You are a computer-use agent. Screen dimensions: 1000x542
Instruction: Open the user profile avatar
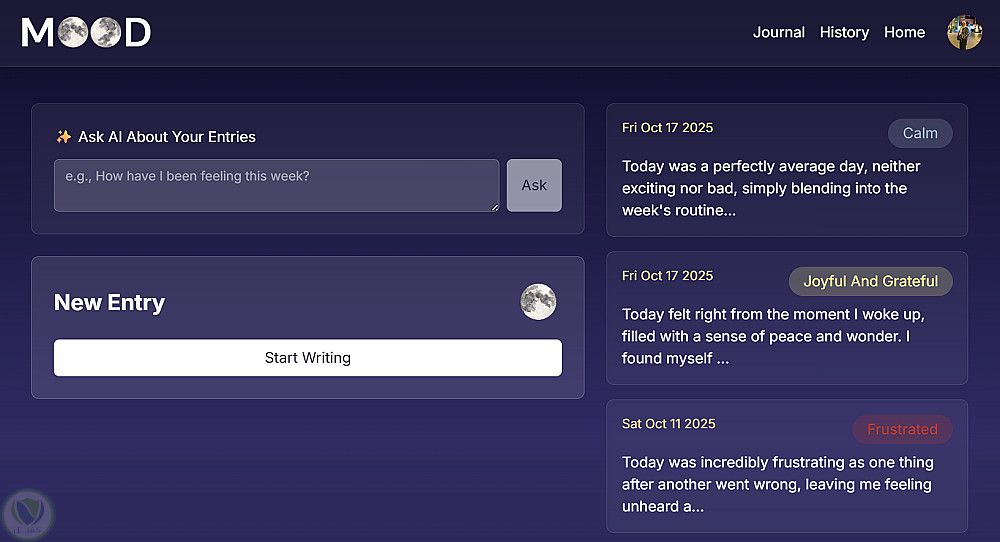click(965, 32)
